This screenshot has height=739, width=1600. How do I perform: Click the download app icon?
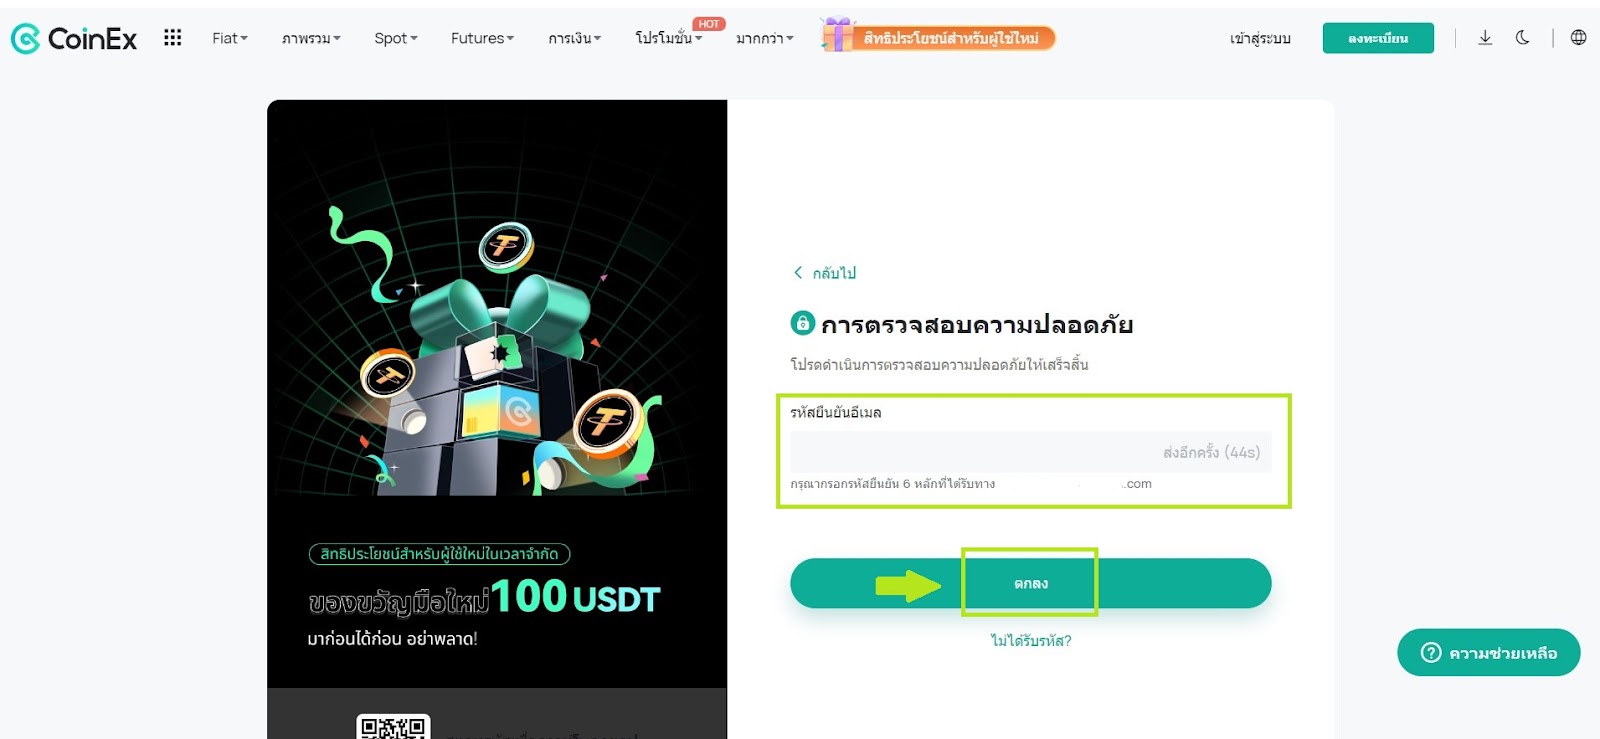1485,38
